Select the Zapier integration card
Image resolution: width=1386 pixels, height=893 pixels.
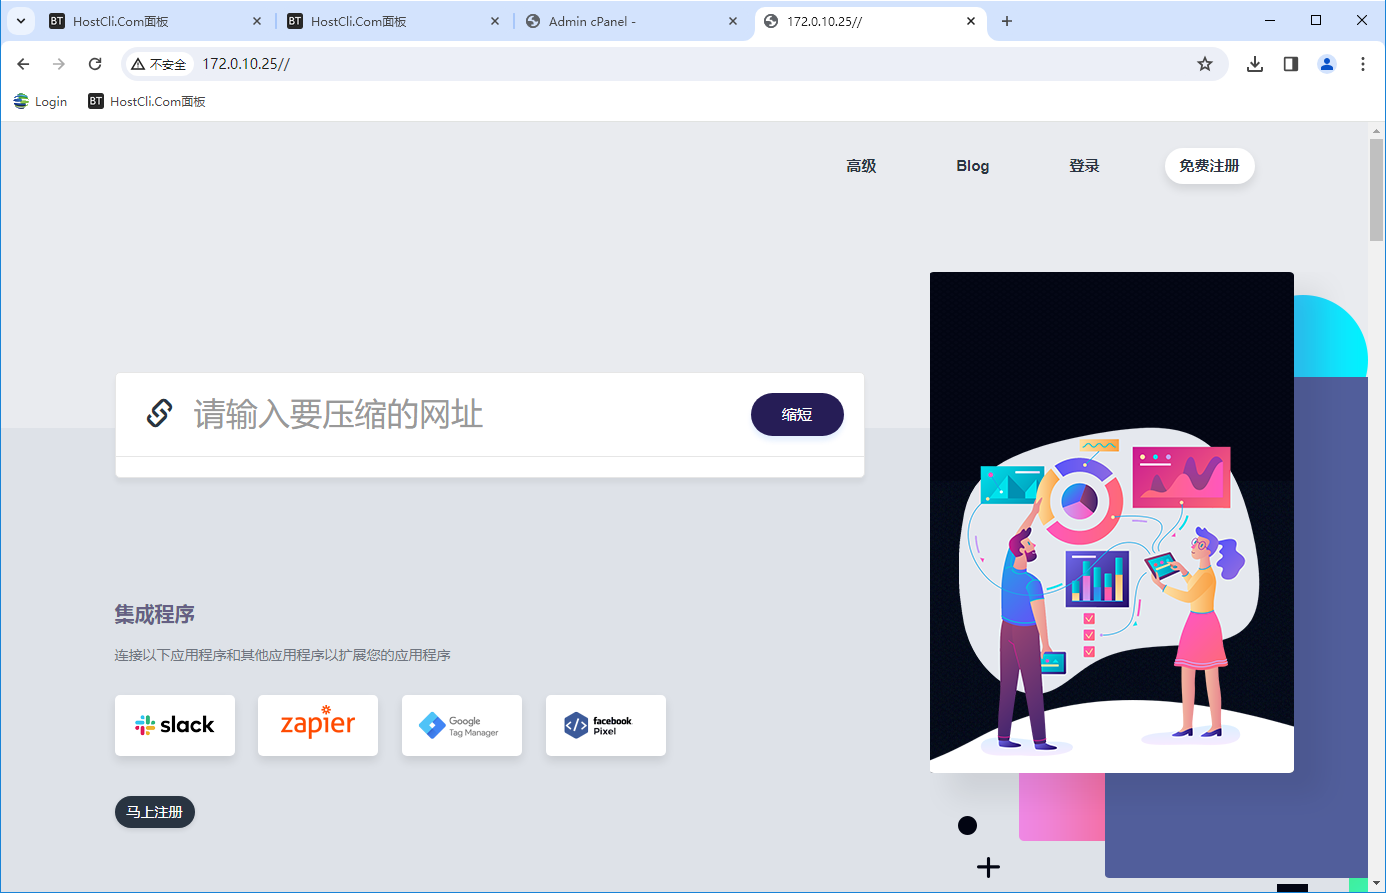[317, 724]
